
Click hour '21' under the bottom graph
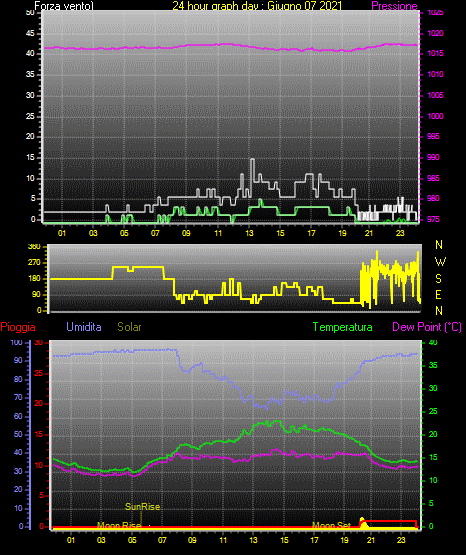(x=370, y=540)
